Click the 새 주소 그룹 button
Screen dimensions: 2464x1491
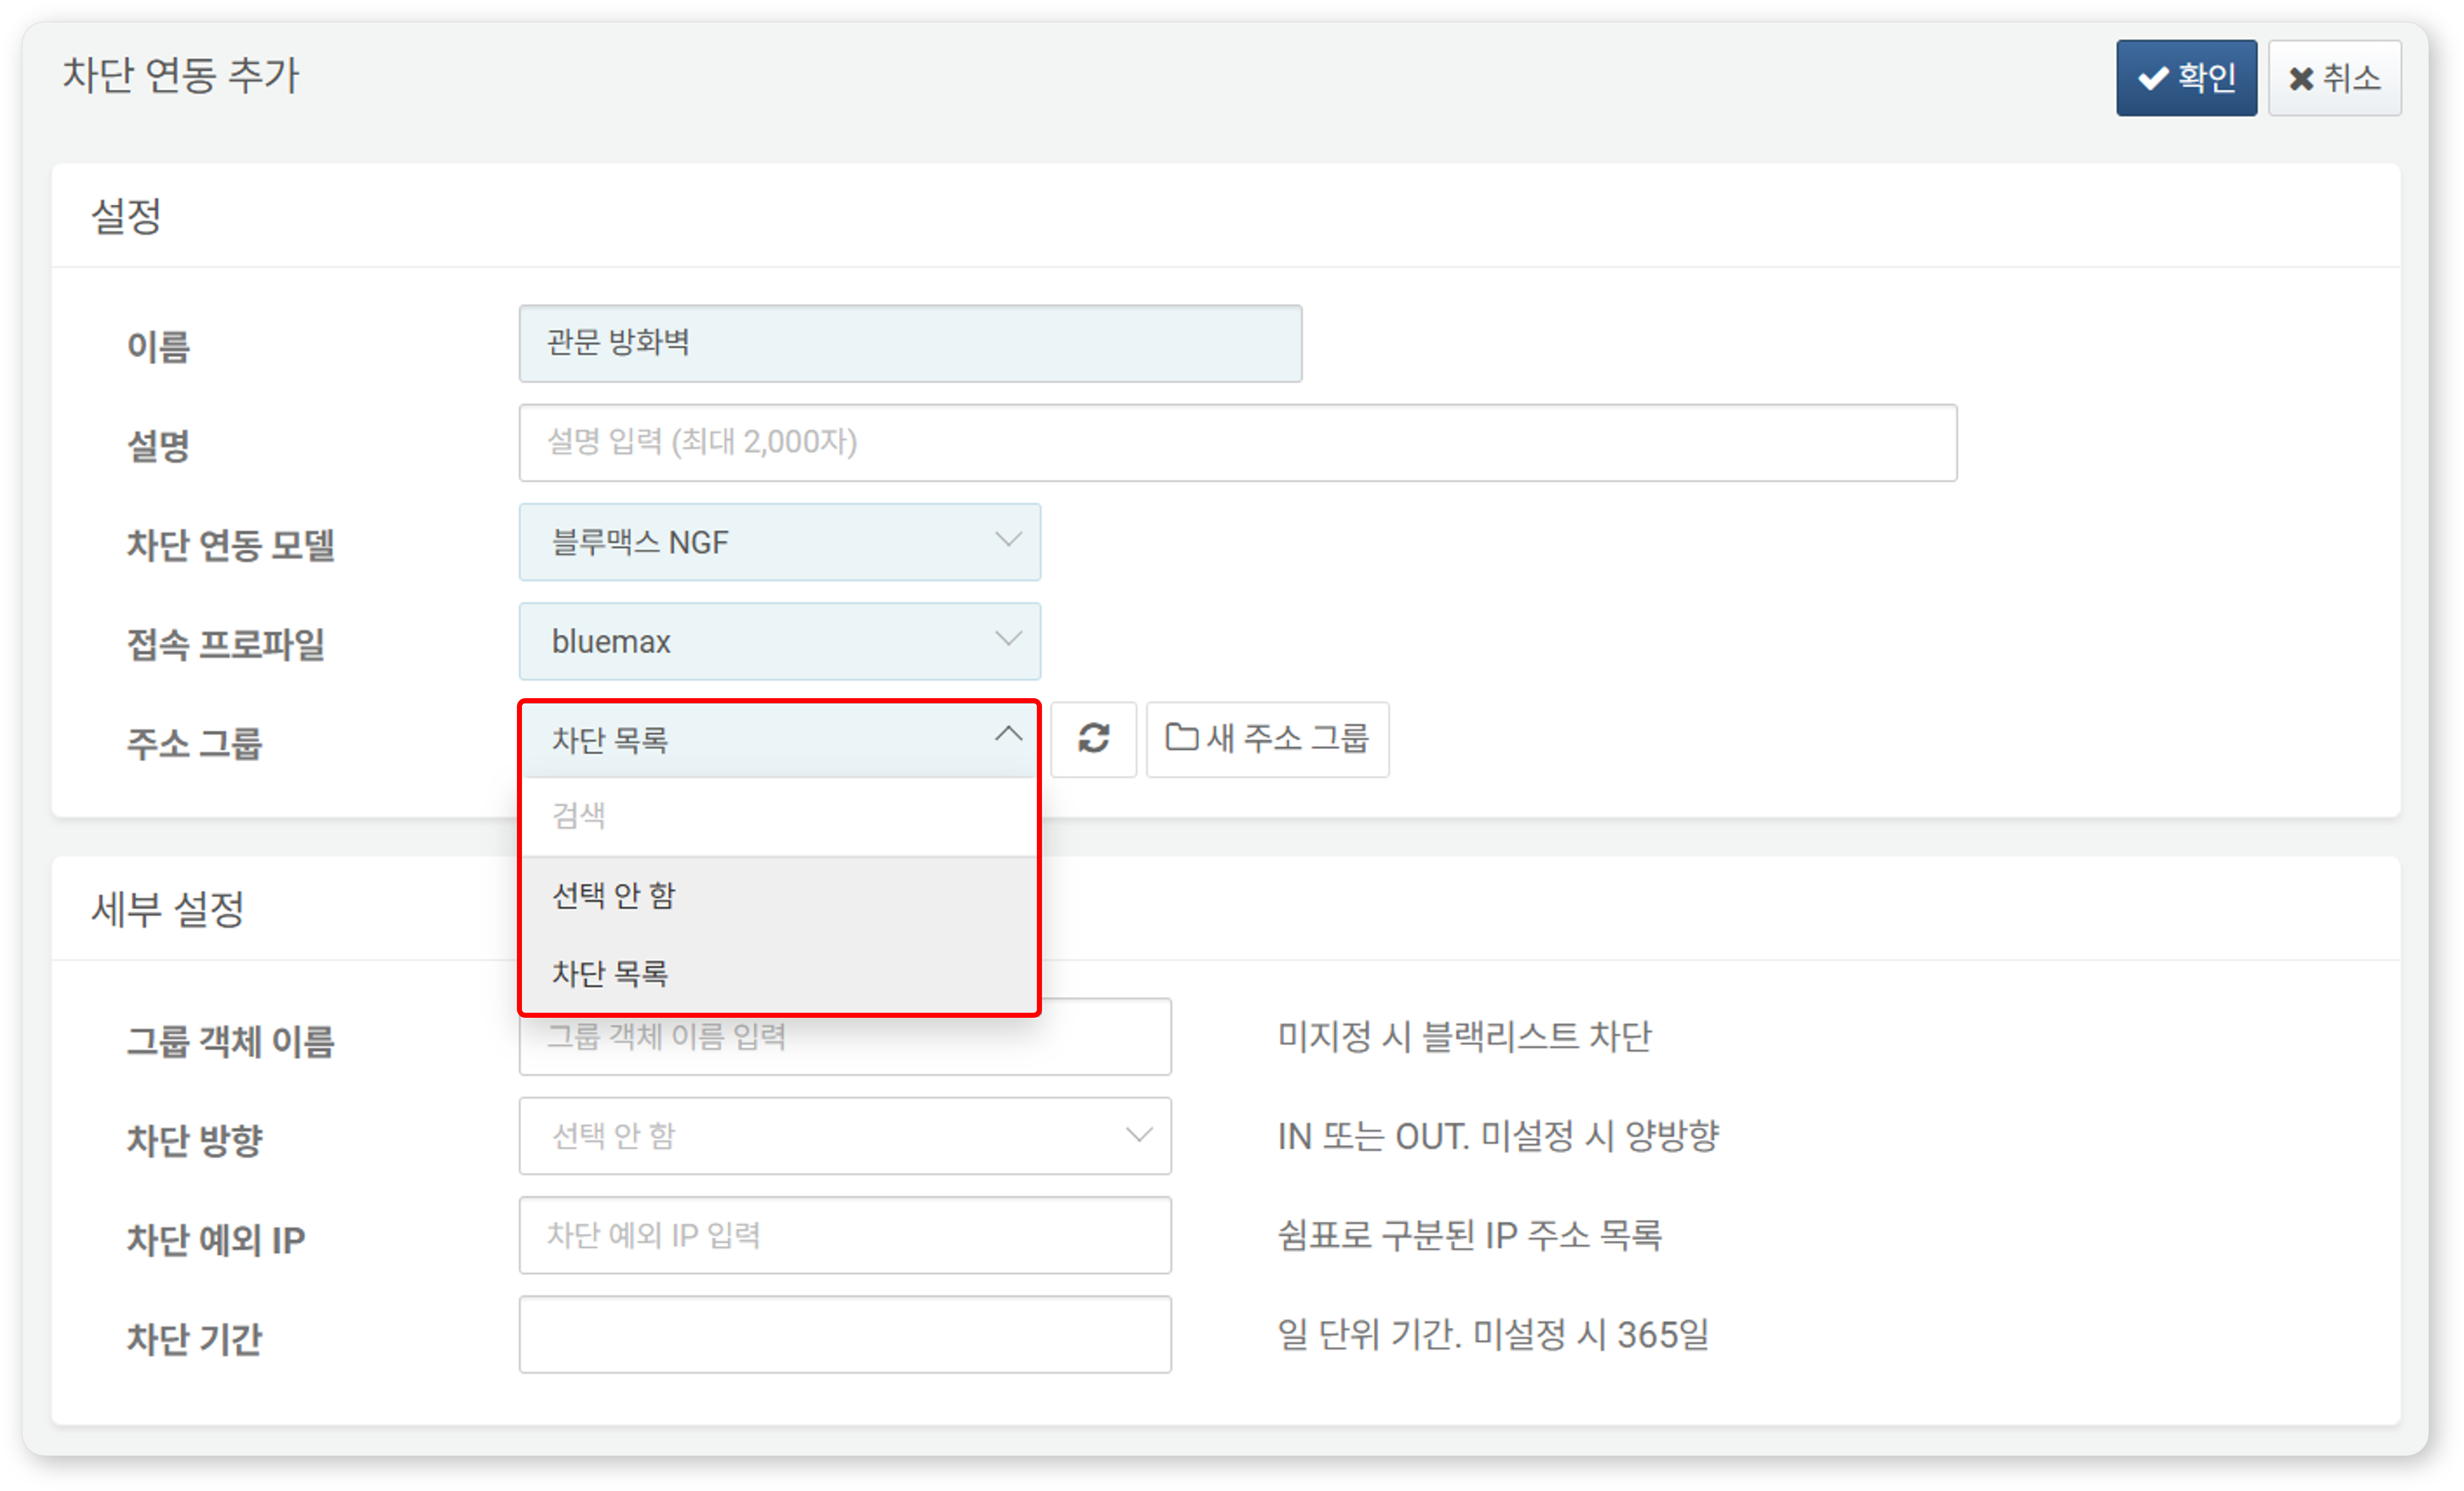click(x=1267, y=739)
